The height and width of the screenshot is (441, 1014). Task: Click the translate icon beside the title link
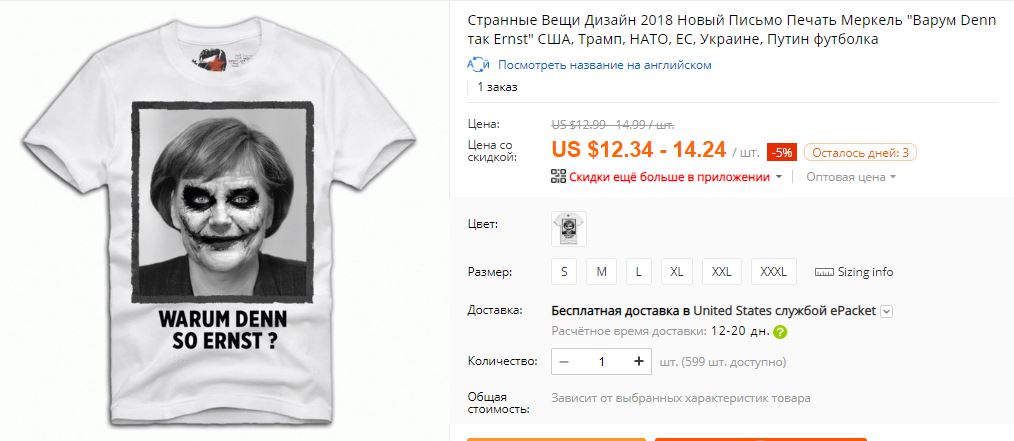(x=478, y=65)
